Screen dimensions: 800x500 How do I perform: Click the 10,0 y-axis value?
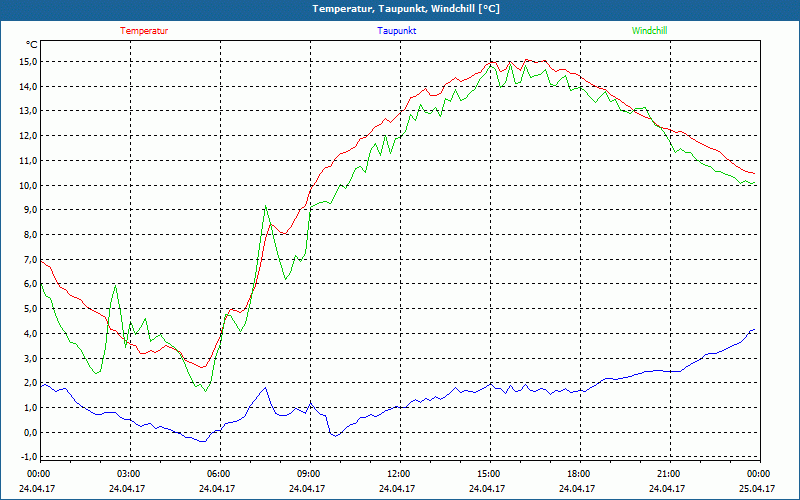click(27, 185)
